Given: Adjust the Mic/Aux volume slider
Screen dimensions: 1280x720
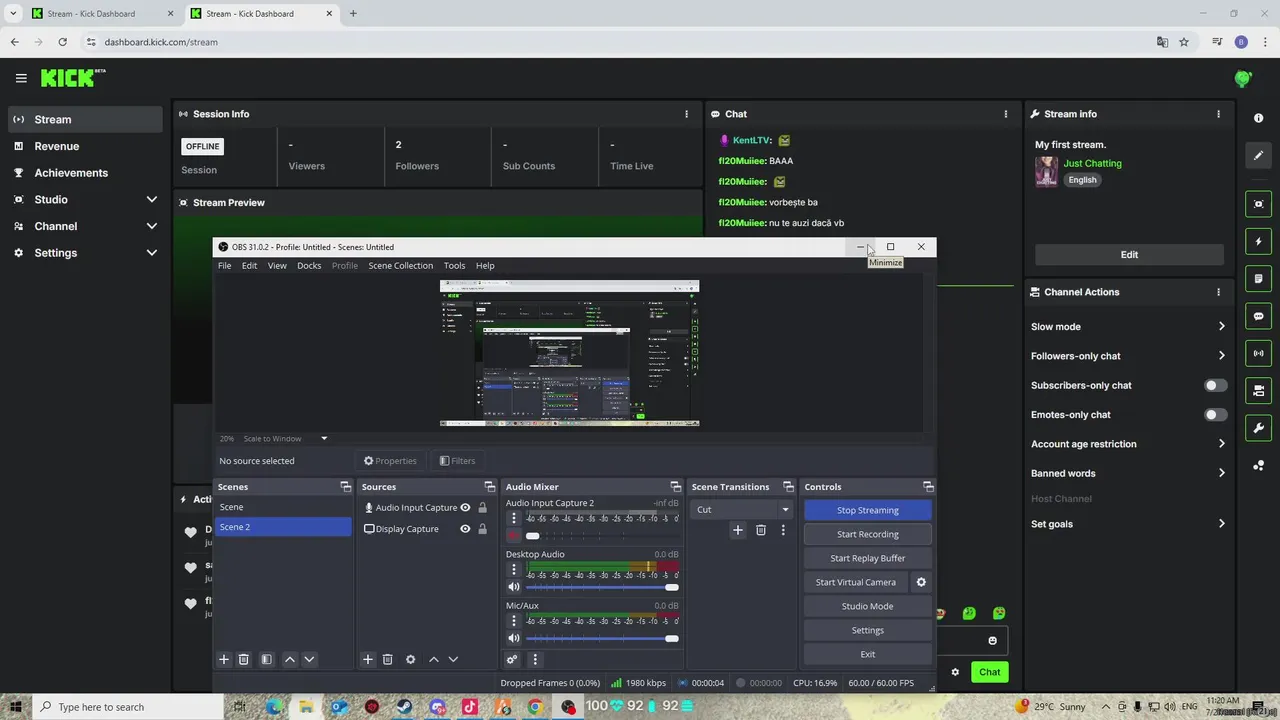Looking at the screenshot, I should pos(602,638).
